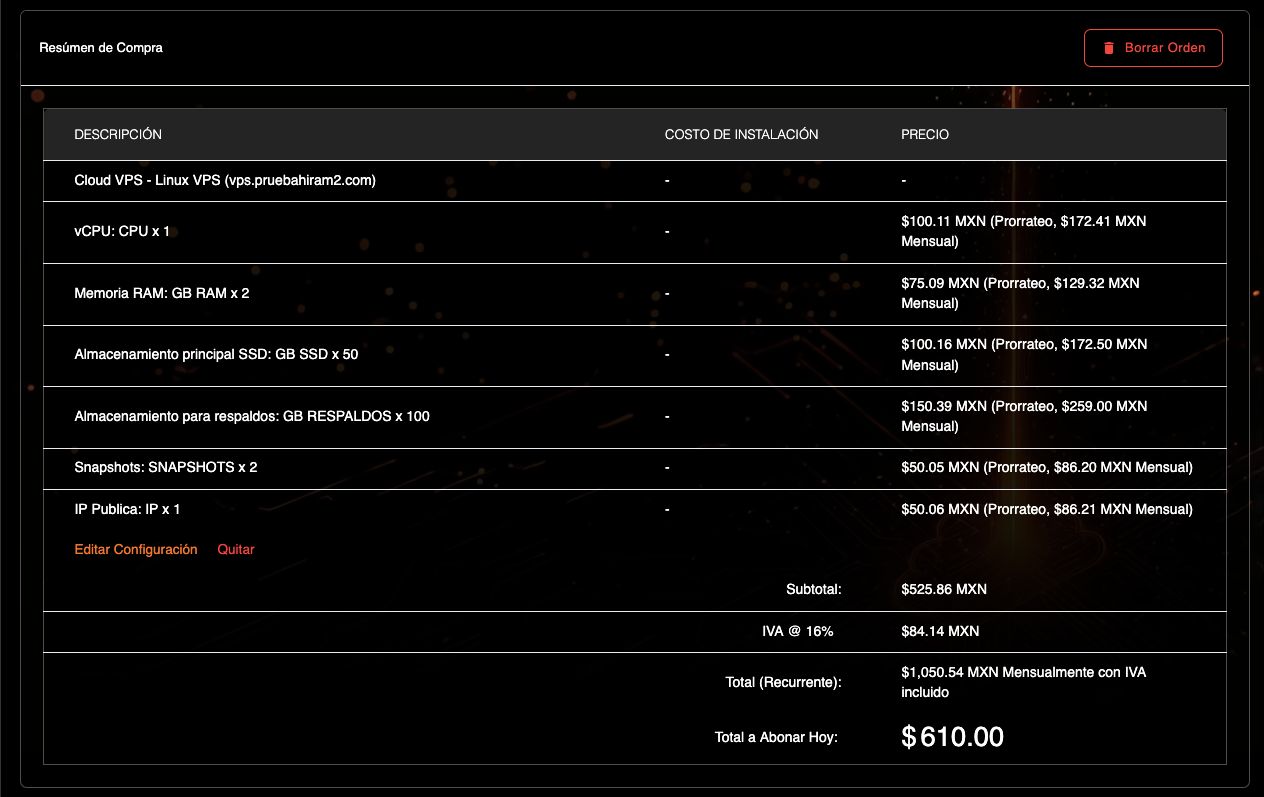Image resolution: width=1264 pixels, height=797 pixels.
Task: Select the Resúmen de Compra heading
Action: pyautogui.click(x=101, y=48)
